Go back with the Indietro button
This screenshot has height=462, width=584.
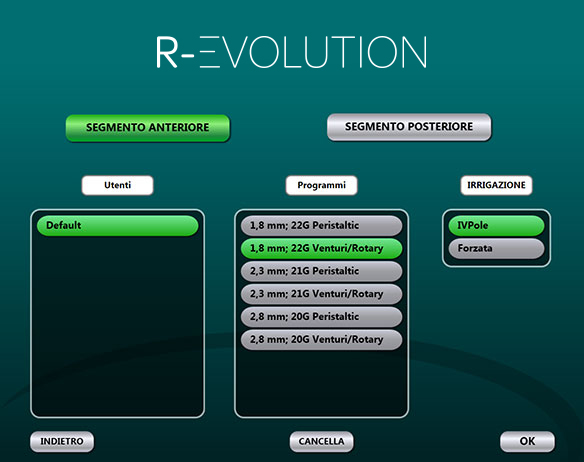pyautogui.click(x=62, y=442)
